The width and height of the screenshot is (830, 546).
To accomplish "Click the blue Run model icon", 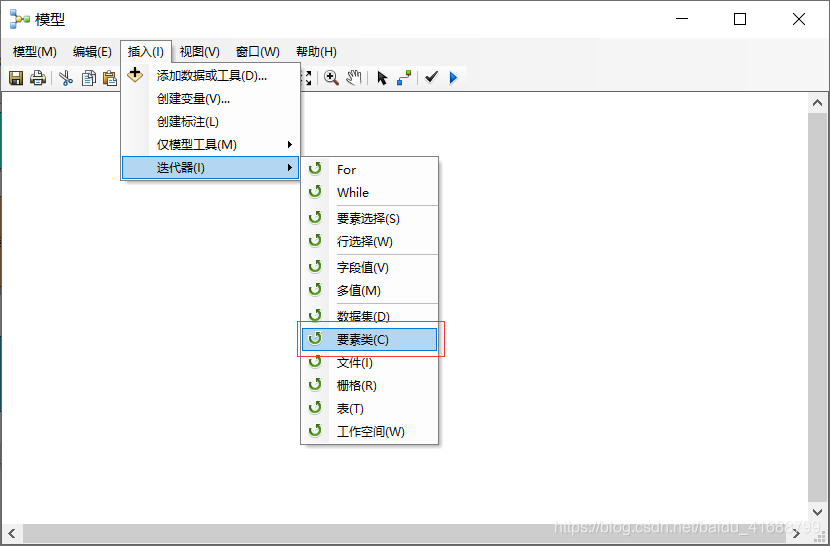I will tap(453, 78).
